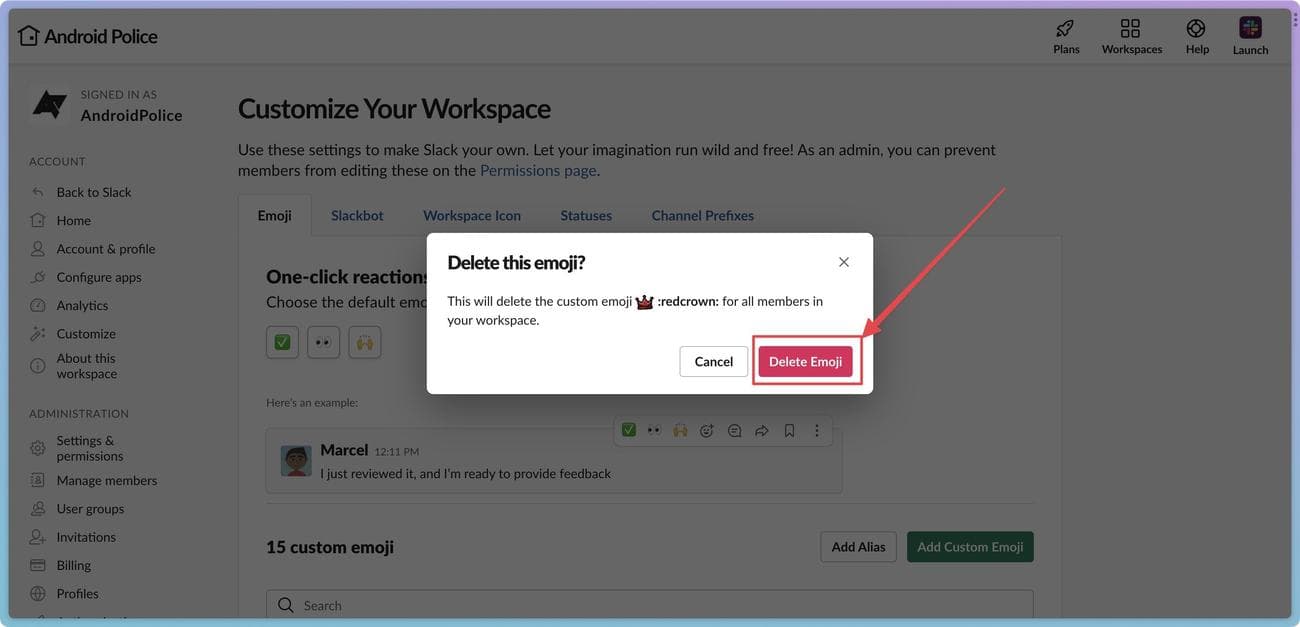Image resolution: width=1300 pixels, height=627 pixels.
Task: Click Marcel's profile picture
Action: (296, 462)
